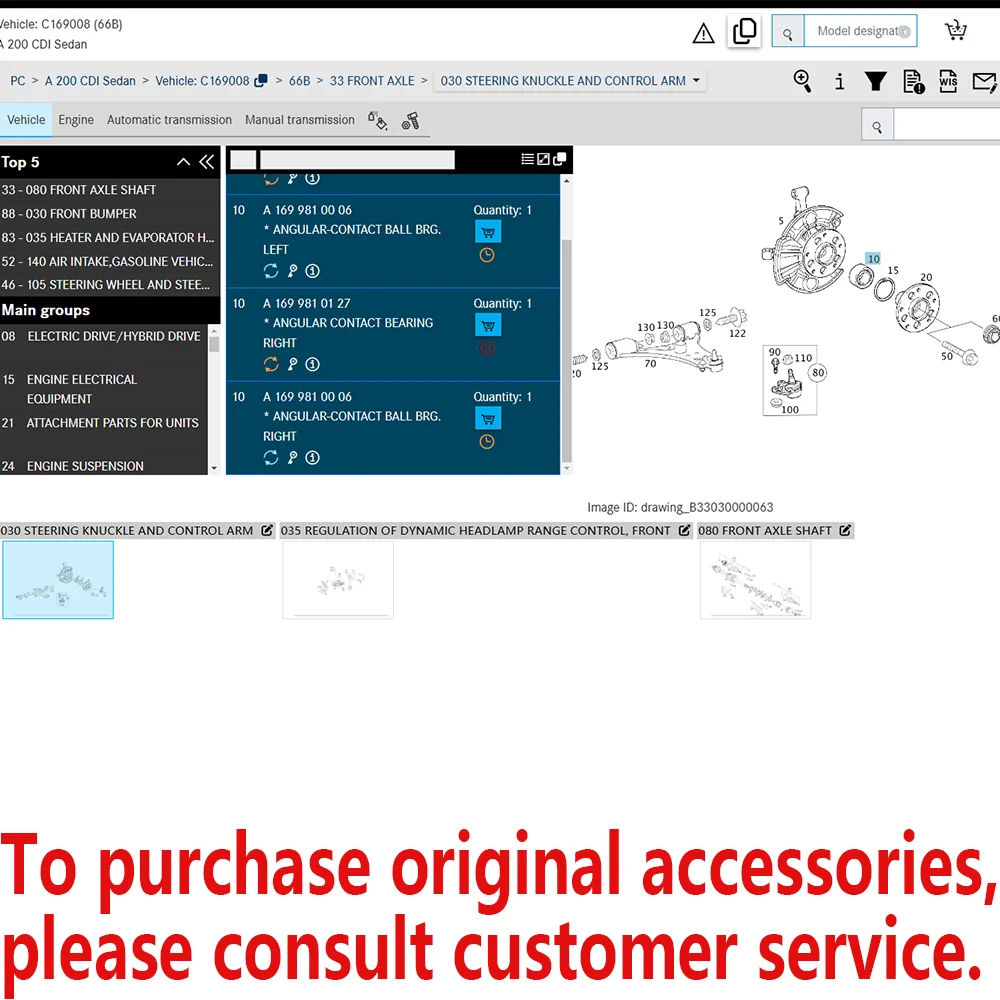Click red unavailable icon for A 169 981 01 27
Image resolution: width=1000 pixels, height=1000 pixels.
click(x=487, y=348)
